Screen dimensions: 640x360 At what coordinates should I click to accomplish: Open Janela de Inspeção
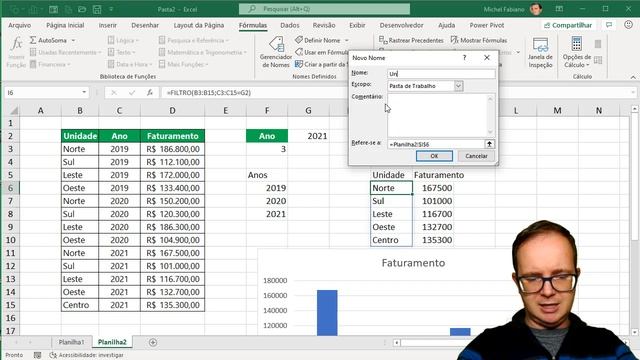tap(540, 52)
